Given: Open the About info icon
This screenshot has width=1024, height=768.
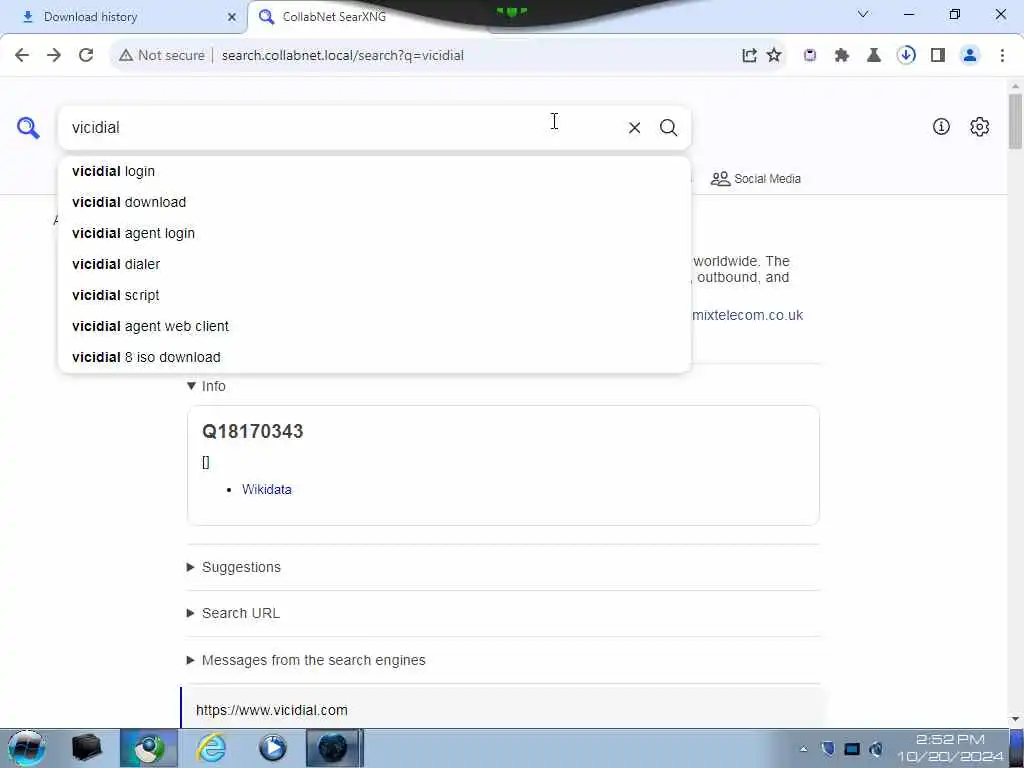Looking at the screenshot, I should (941, 127).
